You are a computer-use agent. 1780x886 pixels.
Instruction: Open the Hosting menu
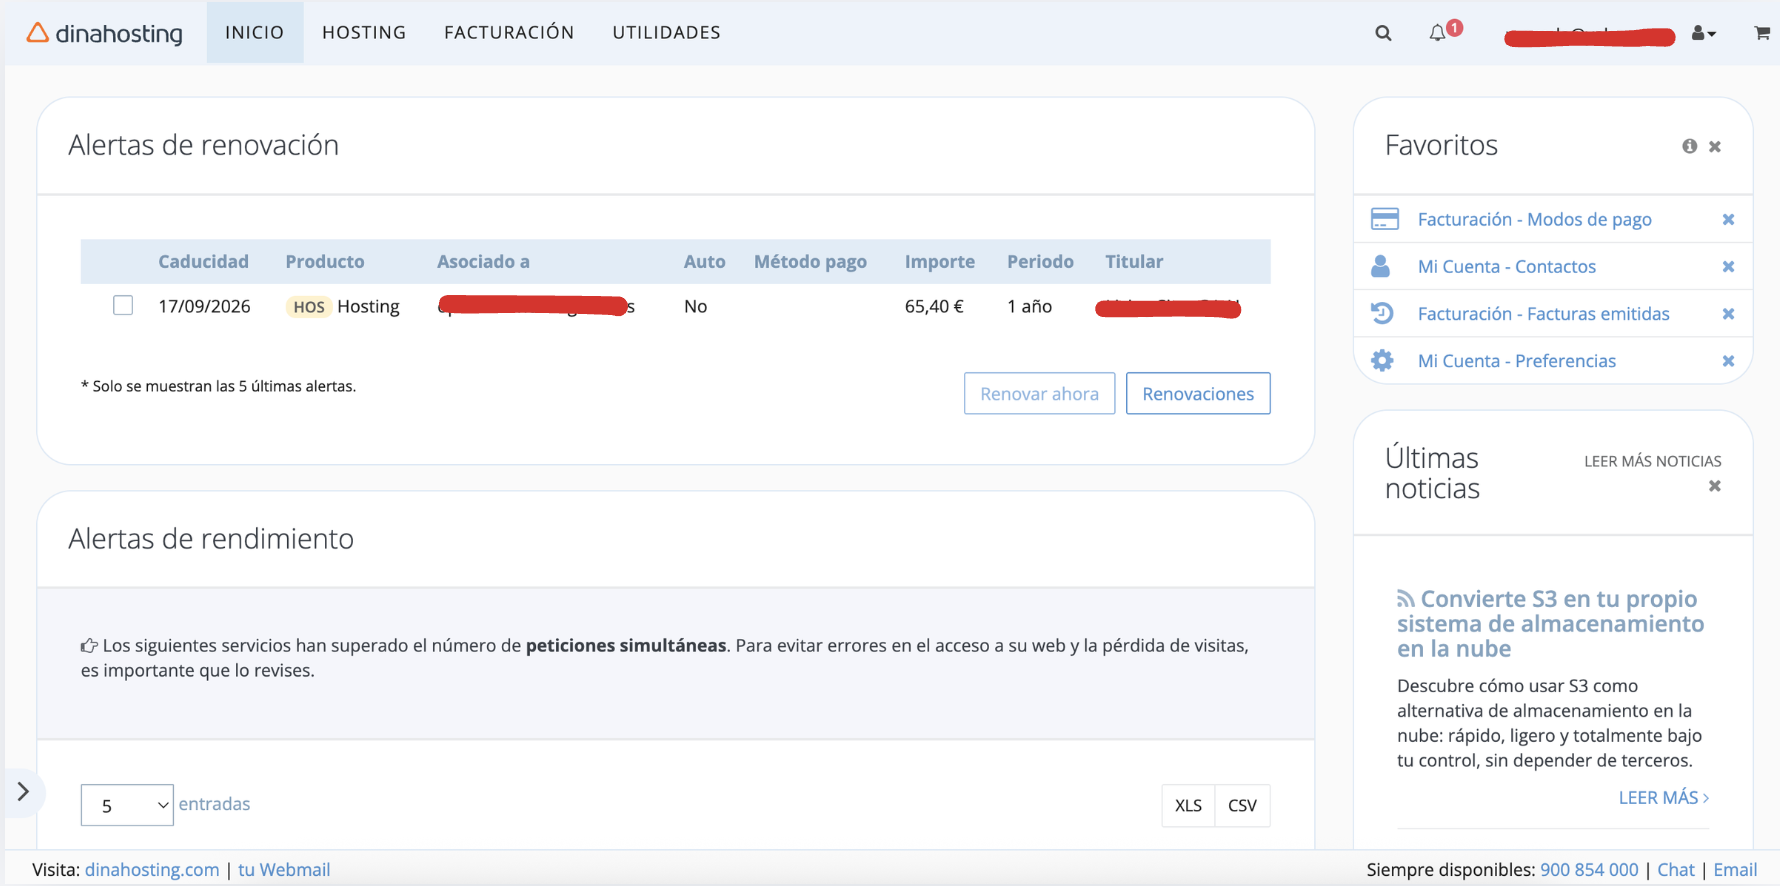[364, 33]
